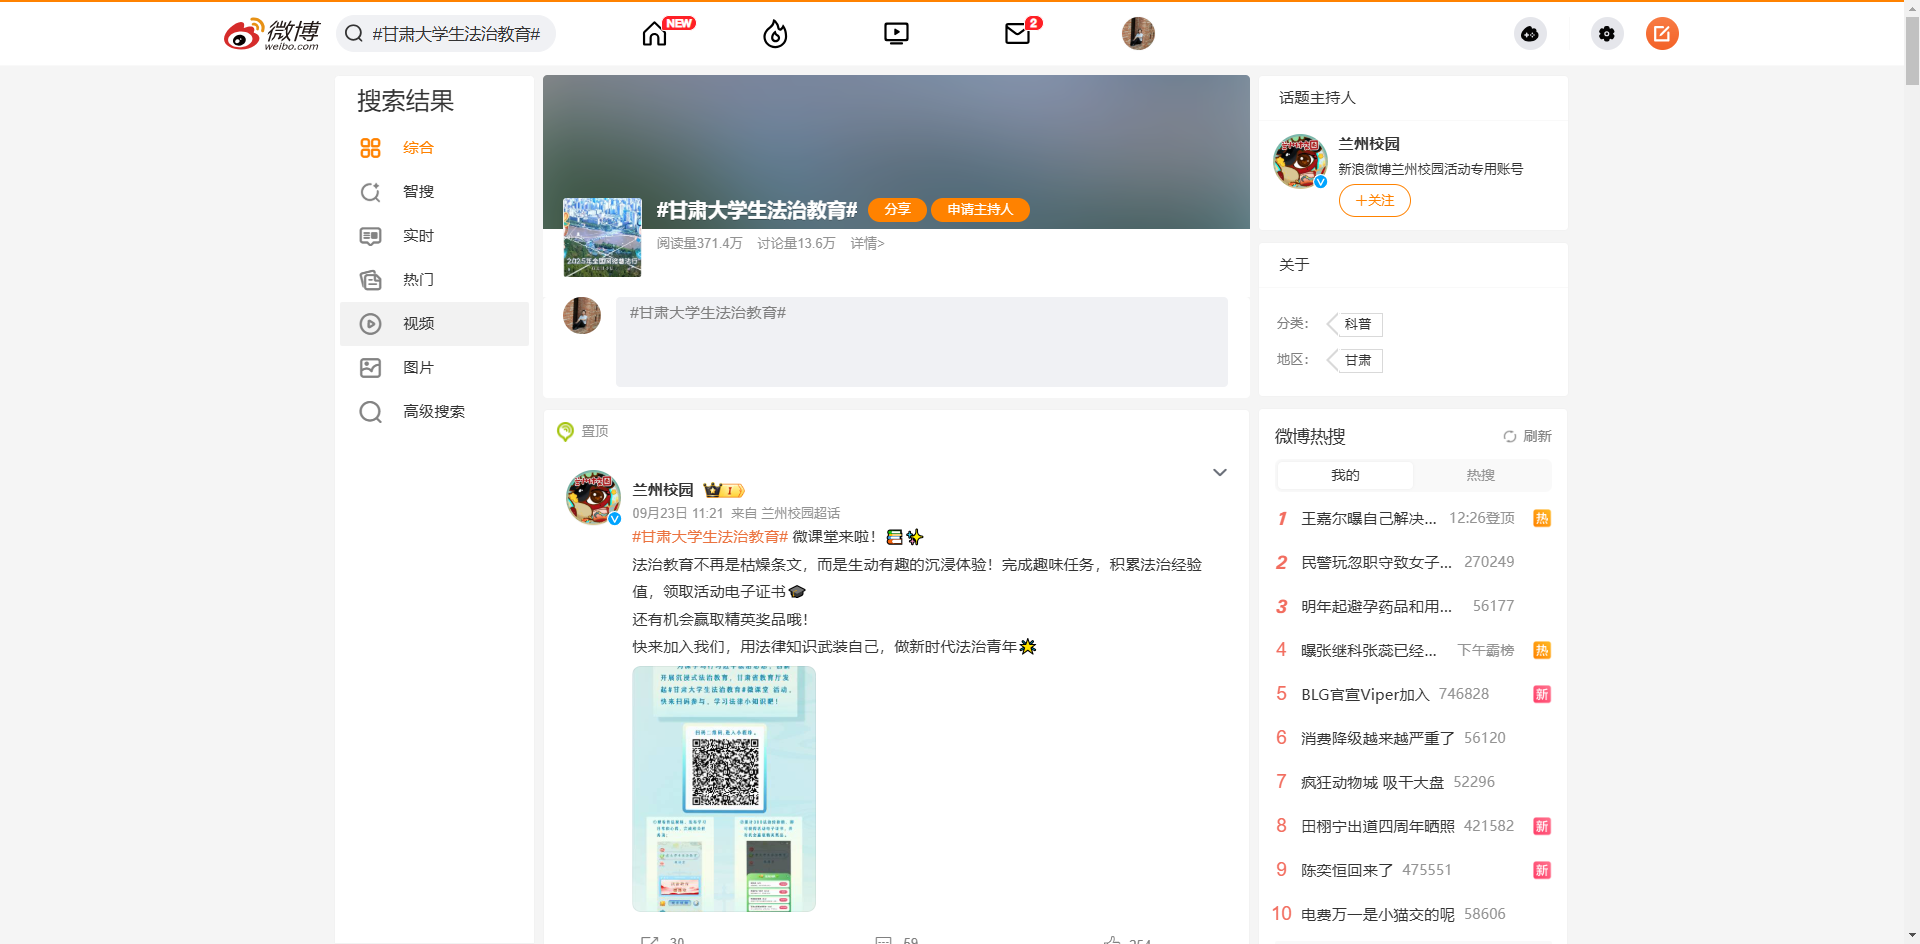Switch to 图片 image search results
This screenshot has height=944, width=1920.
tap(418, 367)
